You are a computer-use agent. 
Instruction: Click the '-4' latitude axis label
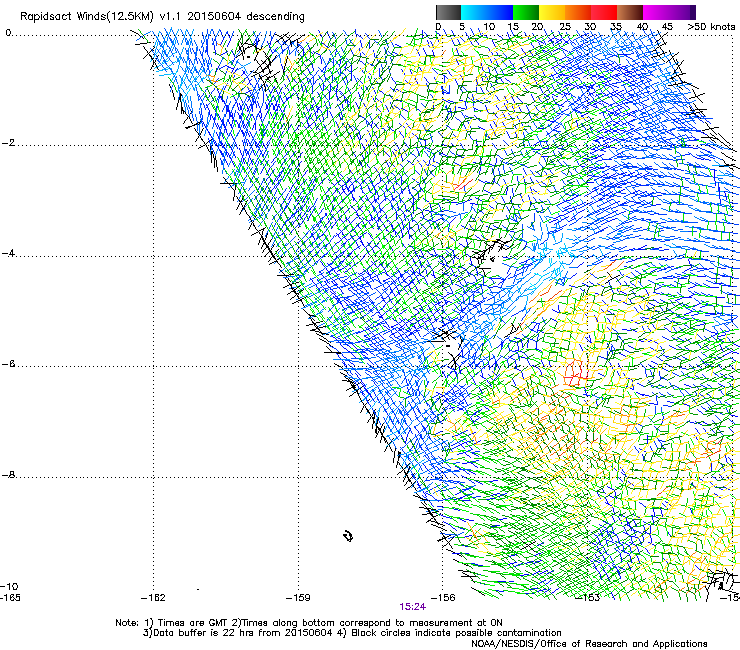click(8, 253)
